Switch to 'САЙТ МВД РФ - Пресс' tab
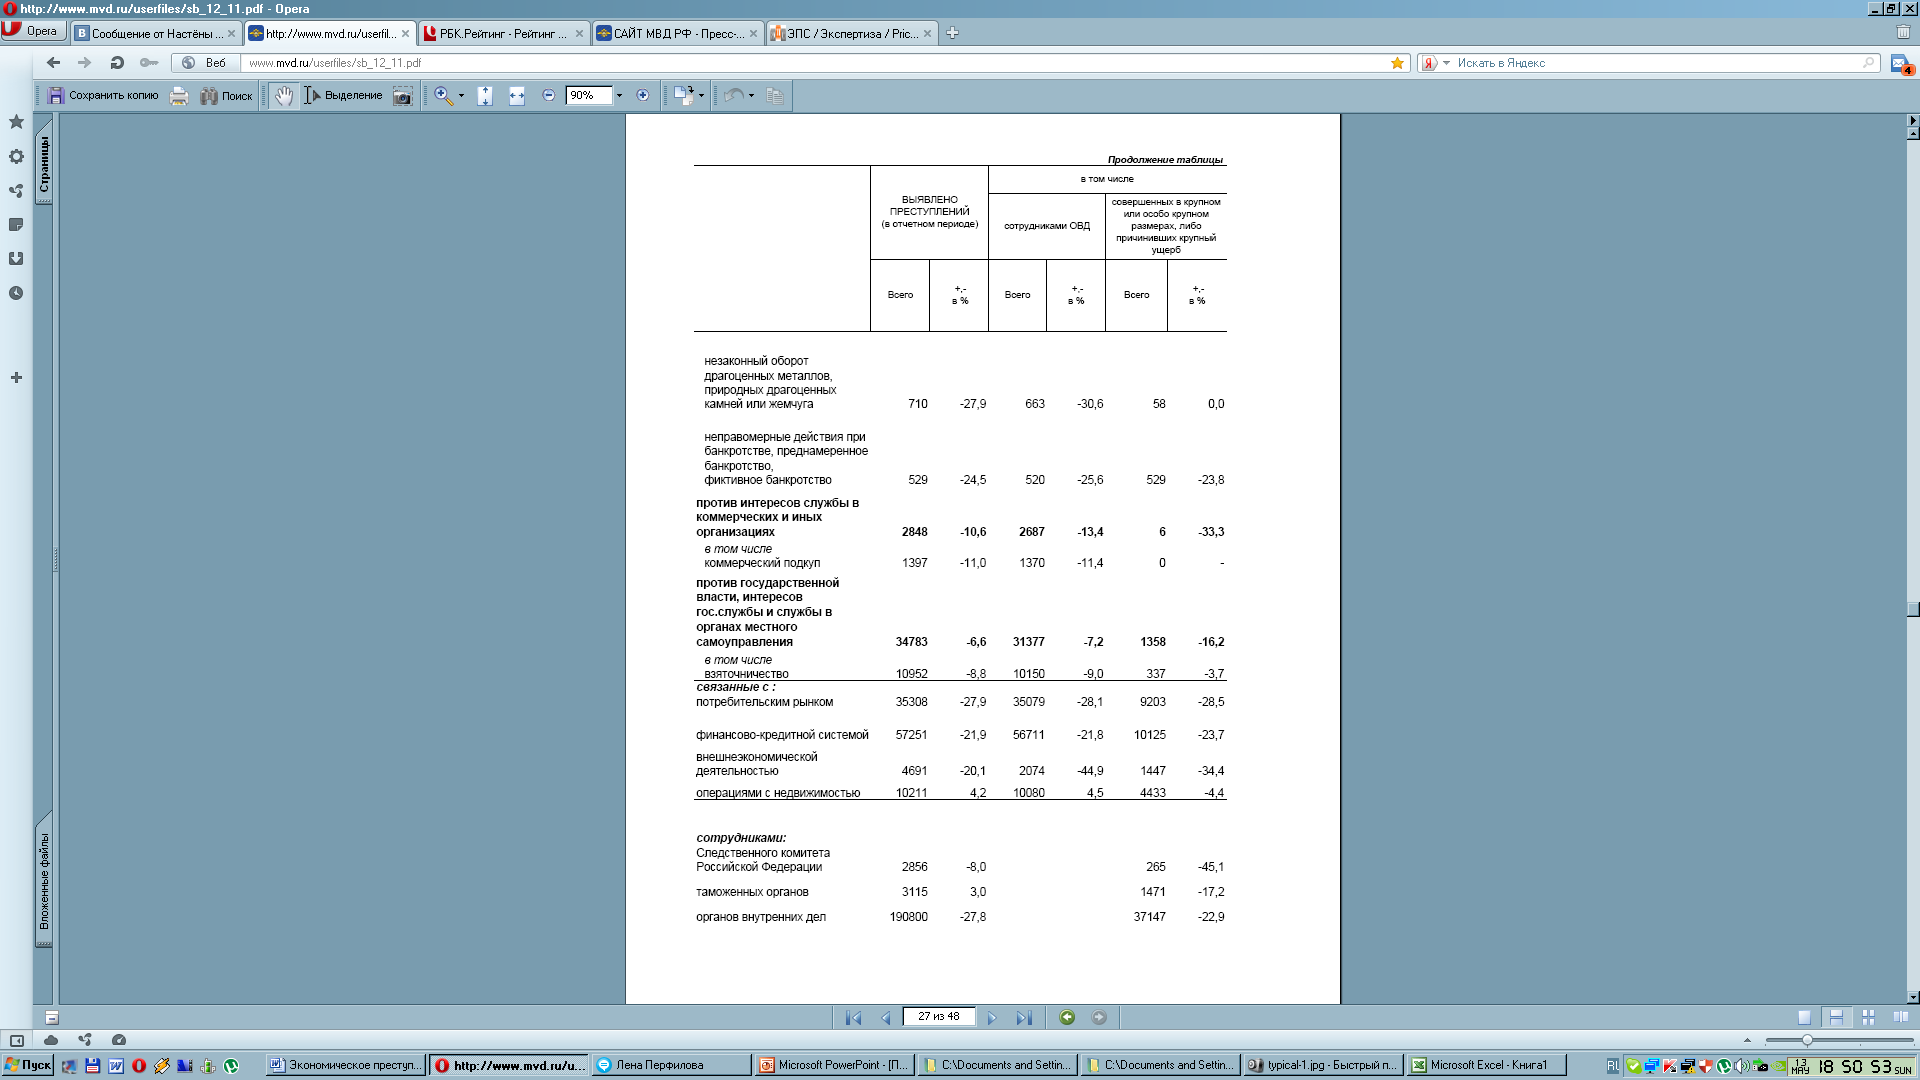The height and width of the screenshot is (1080, 1920). pos(677,33)
